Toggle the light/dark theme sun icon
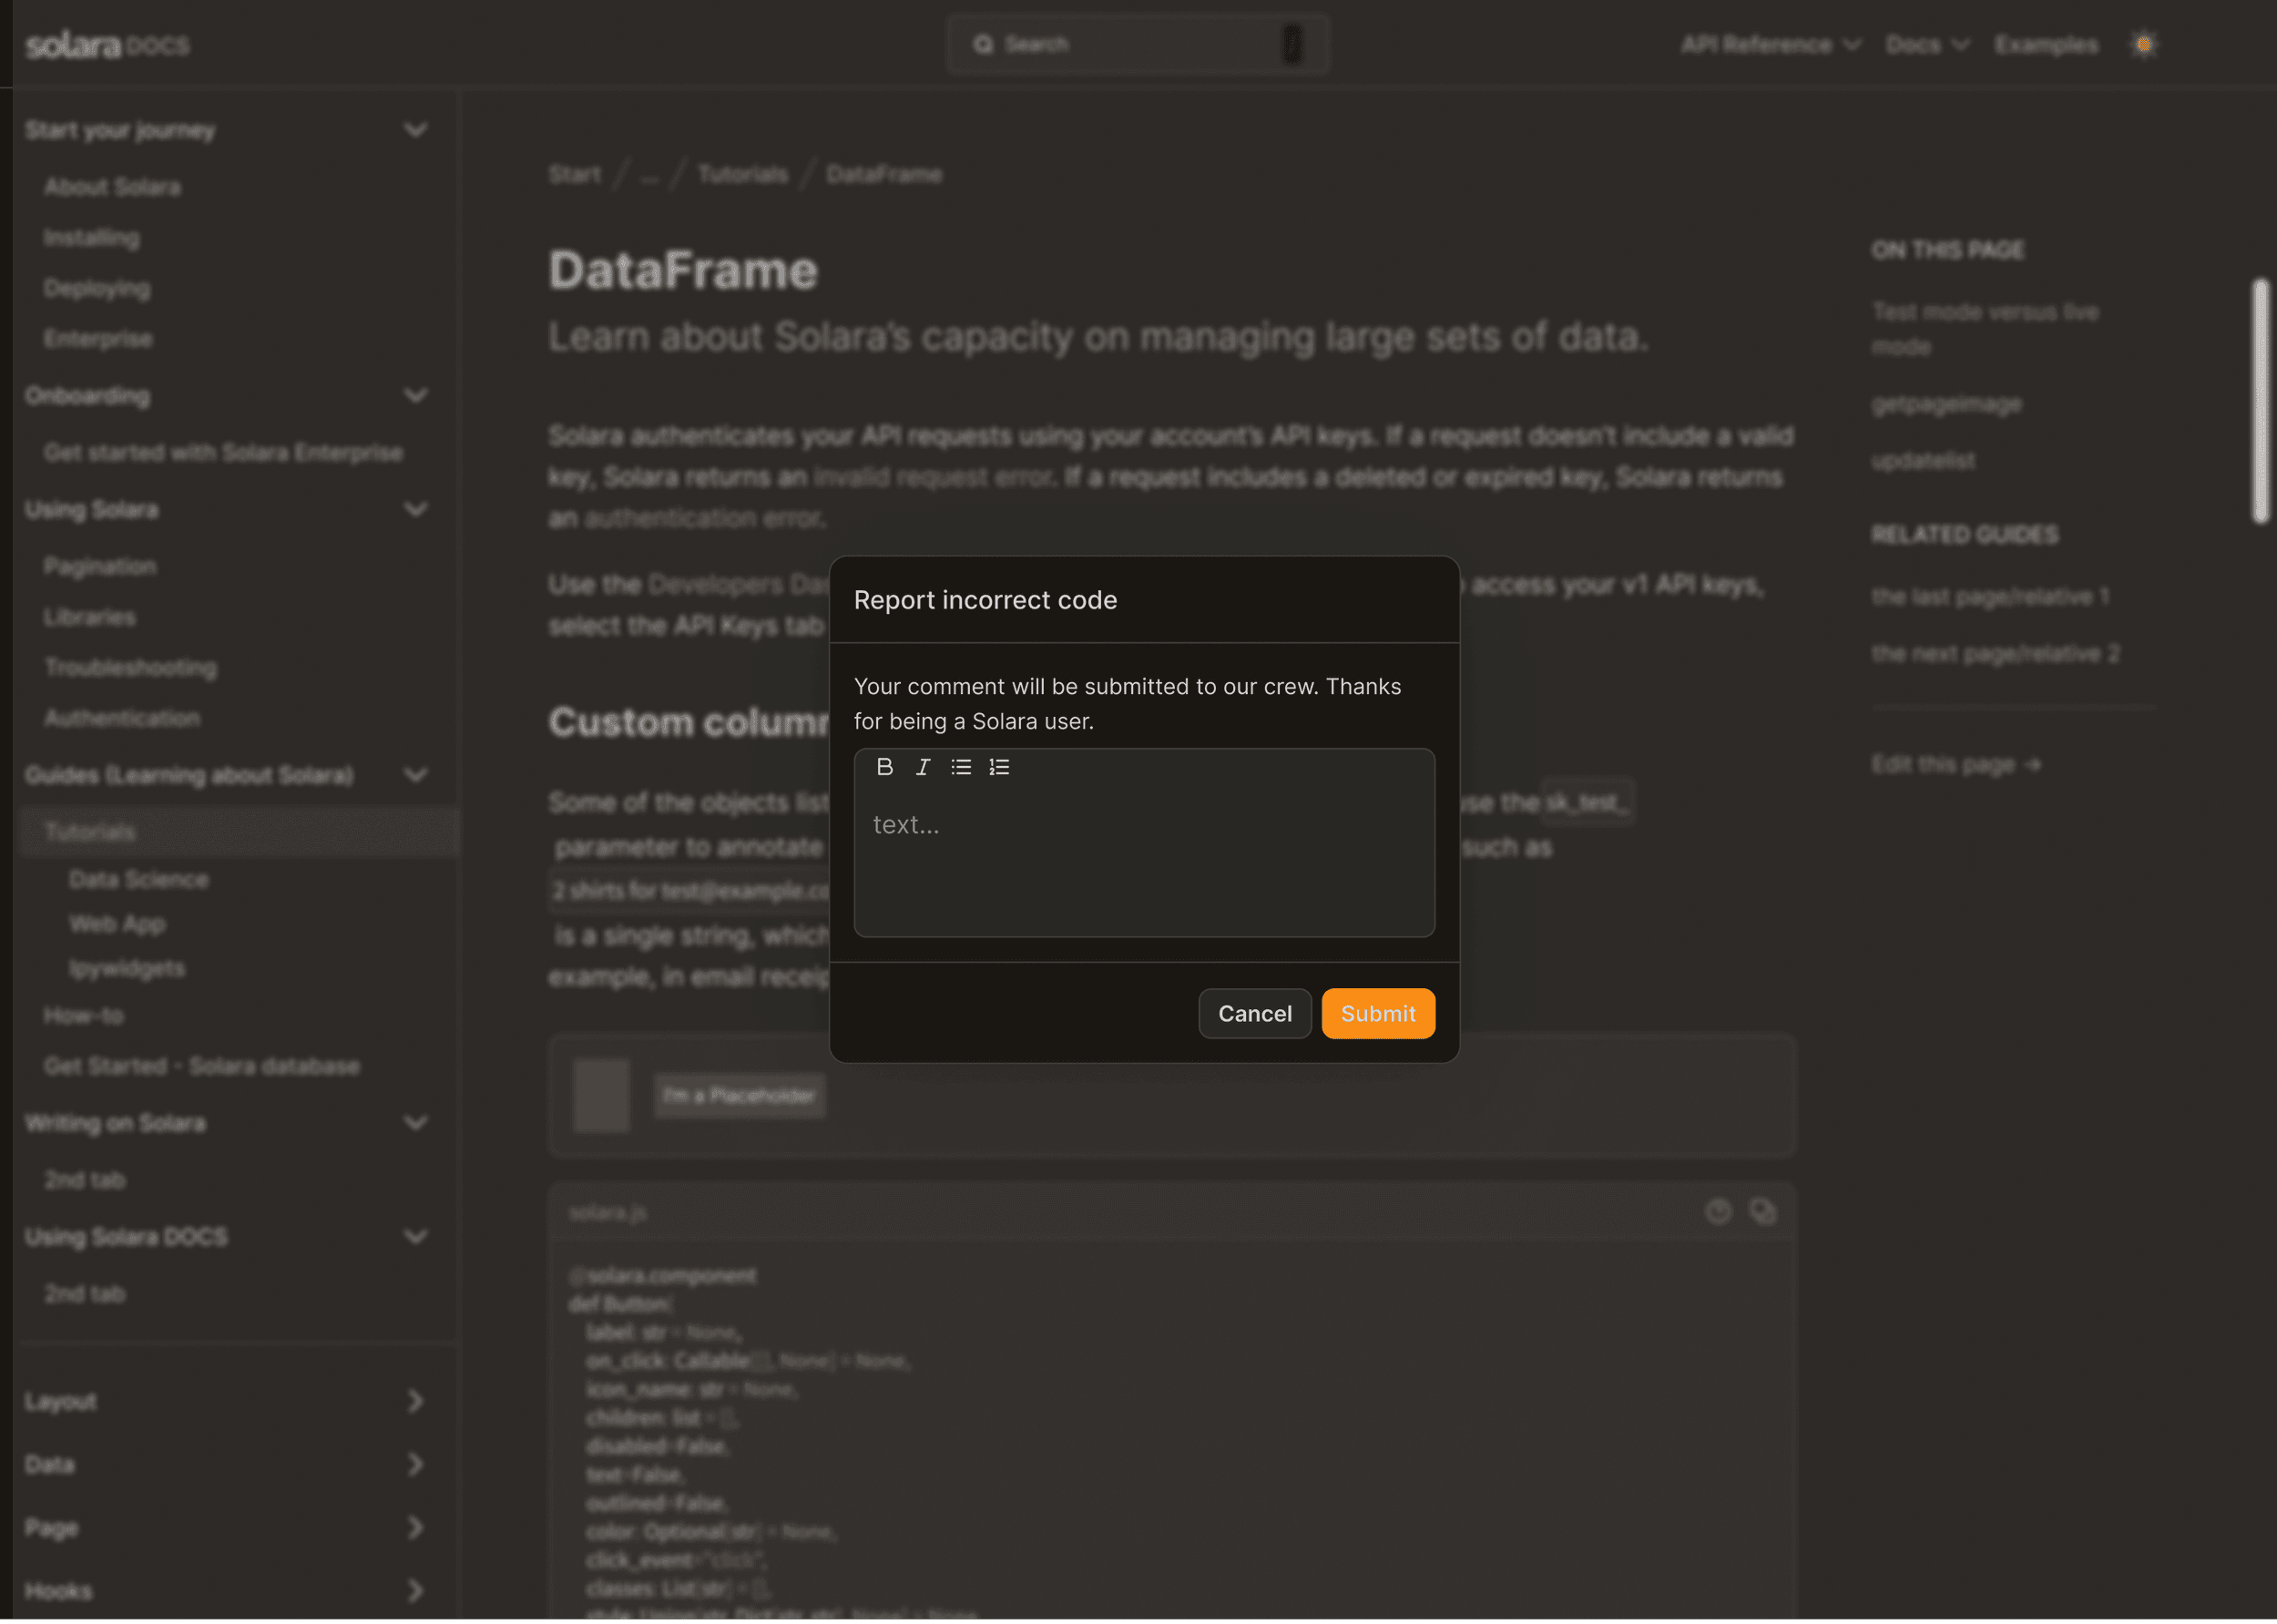Screen dimensions: 2277x1624 coord(2143,45)
